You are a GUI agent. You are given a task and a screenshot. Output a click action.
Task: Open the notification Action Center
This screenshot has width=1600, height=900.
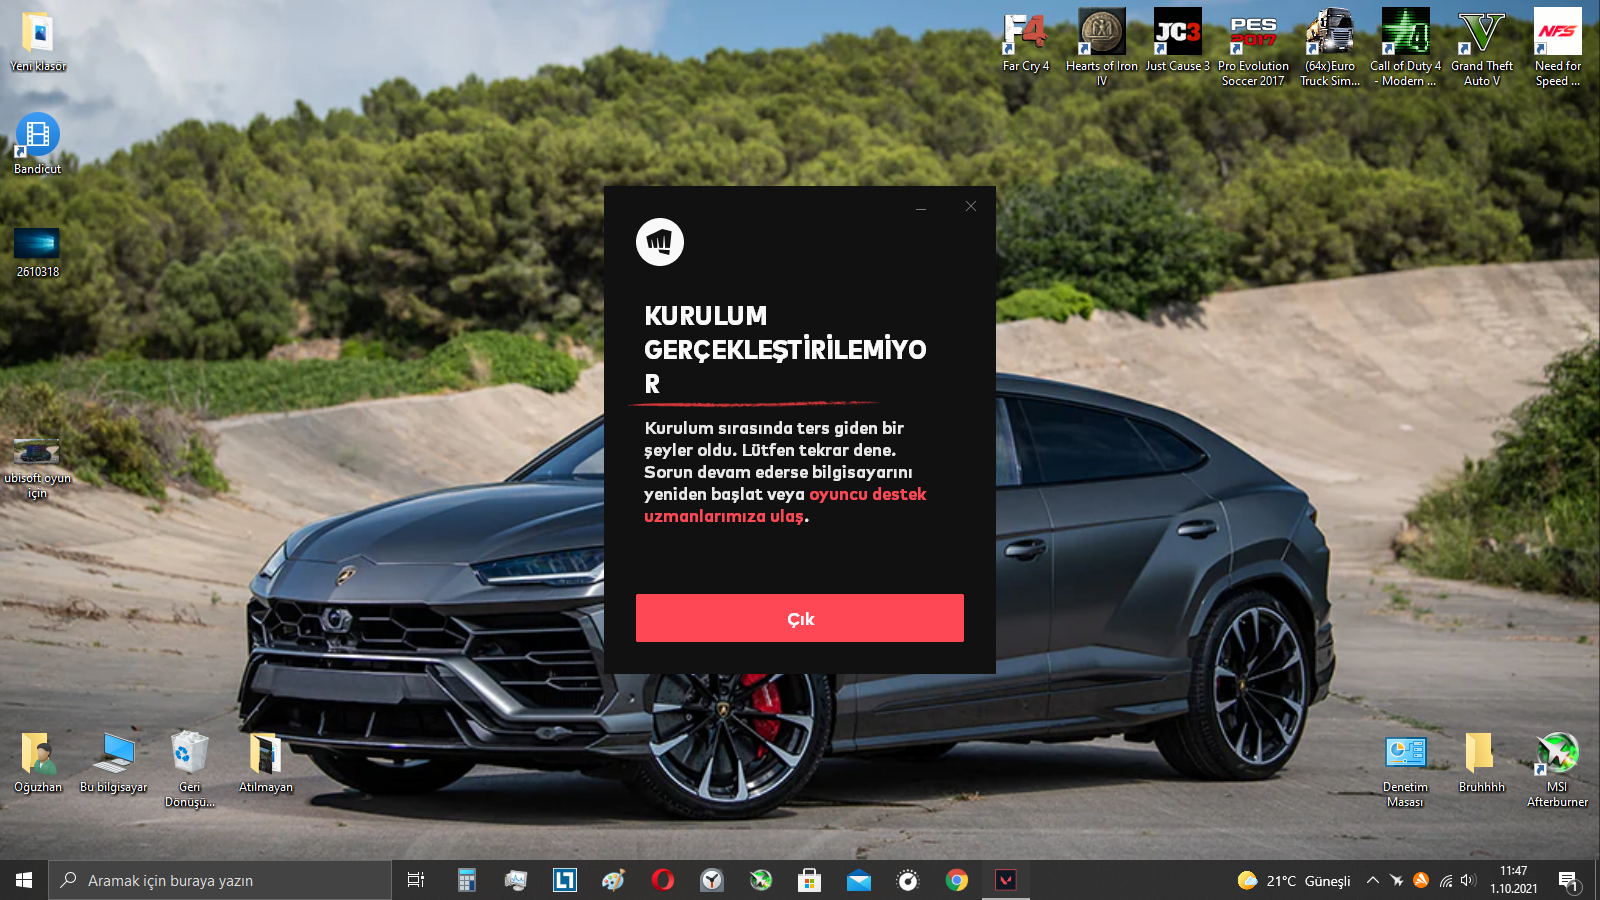(1568, 880)
